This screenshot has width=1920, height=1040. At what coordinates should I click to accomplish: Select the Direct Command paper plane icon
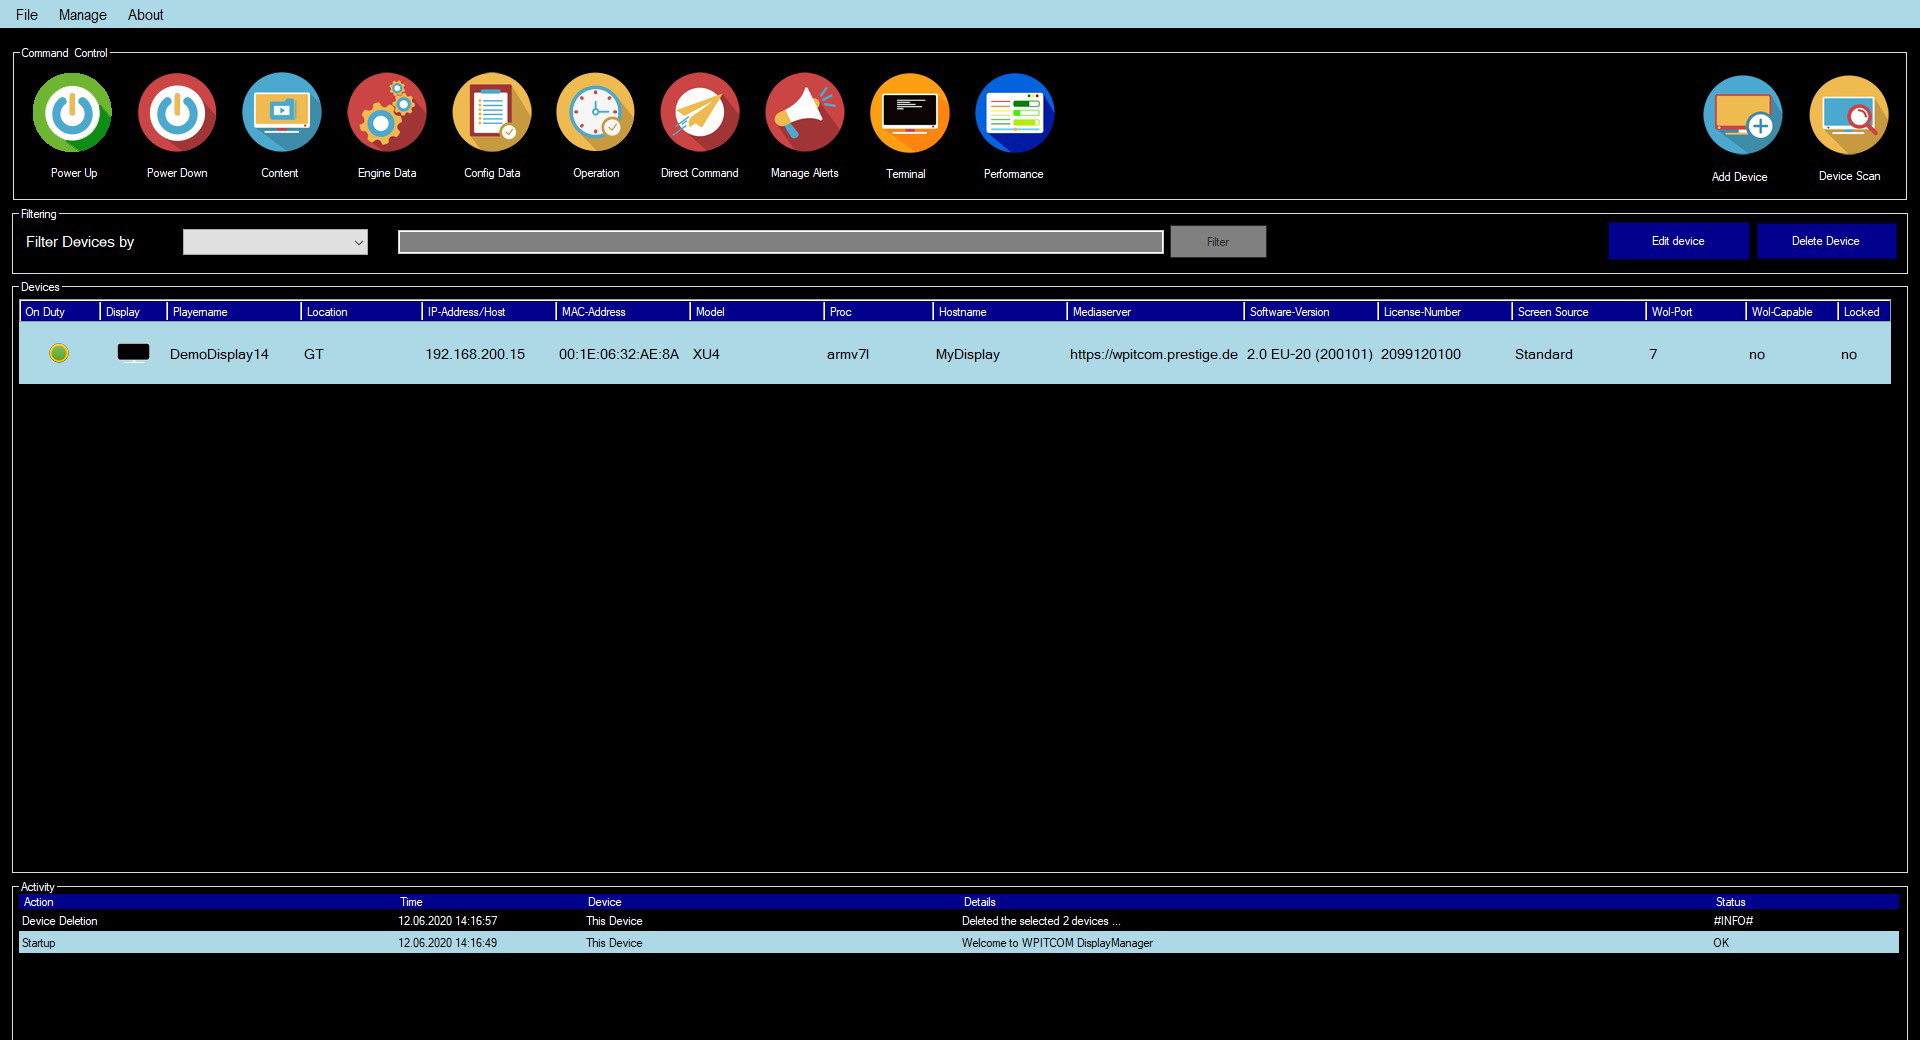coord(699,113)
